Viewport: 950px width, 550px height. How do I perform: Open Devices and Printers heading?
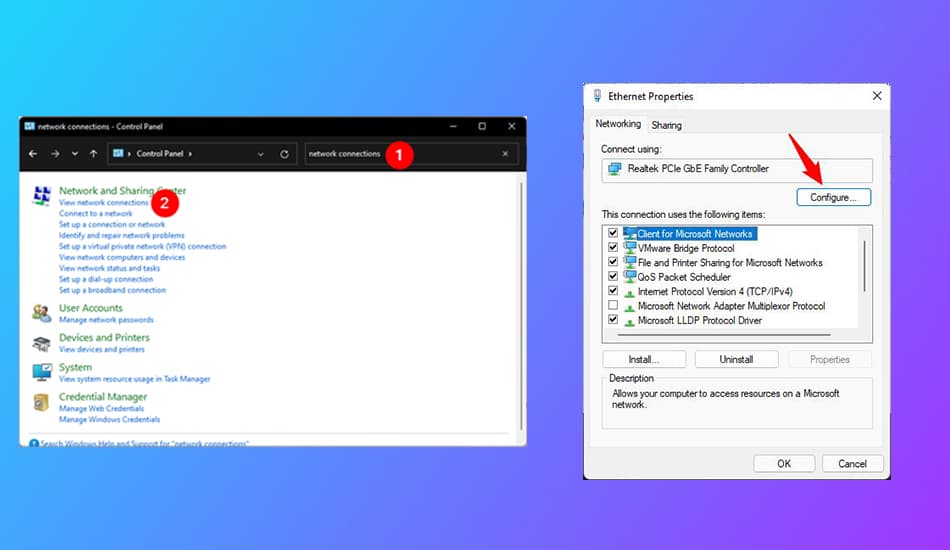tap(104, 337)
